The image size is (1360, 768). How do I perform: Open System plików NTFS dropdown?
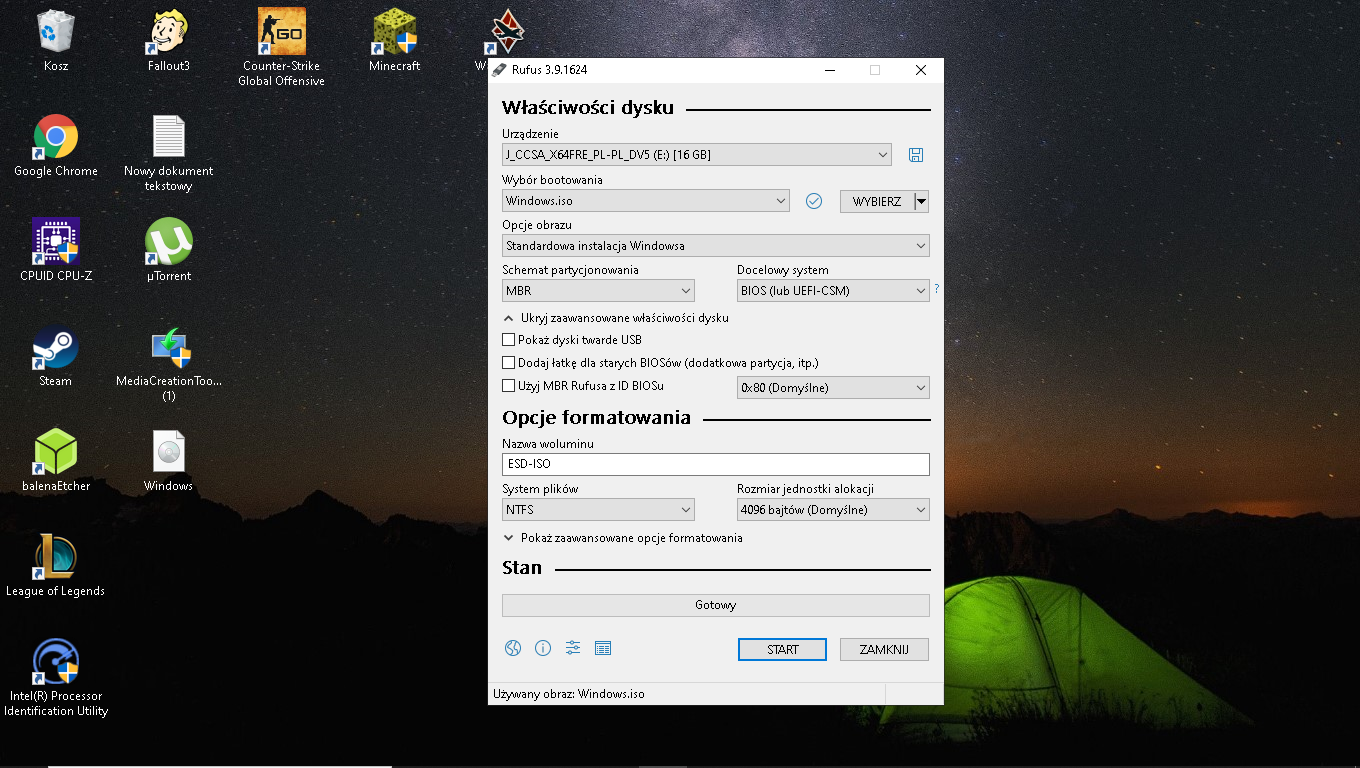(598, 510)
